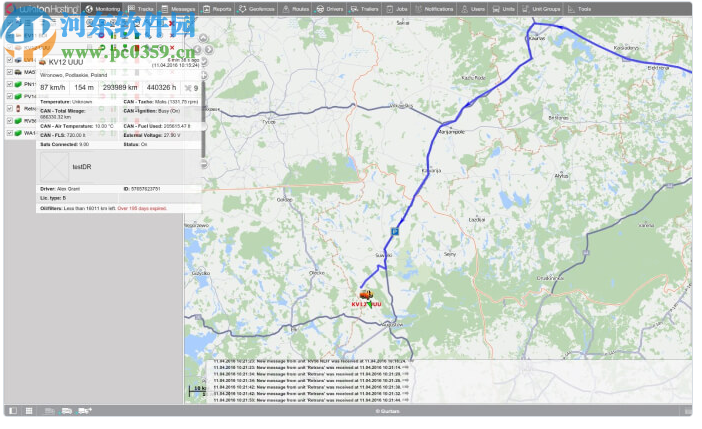The width and height of the screenshot is (702, 429).
Task: Pan the map left with arrow
Action: pyautogui.click(x=197, y=49)
